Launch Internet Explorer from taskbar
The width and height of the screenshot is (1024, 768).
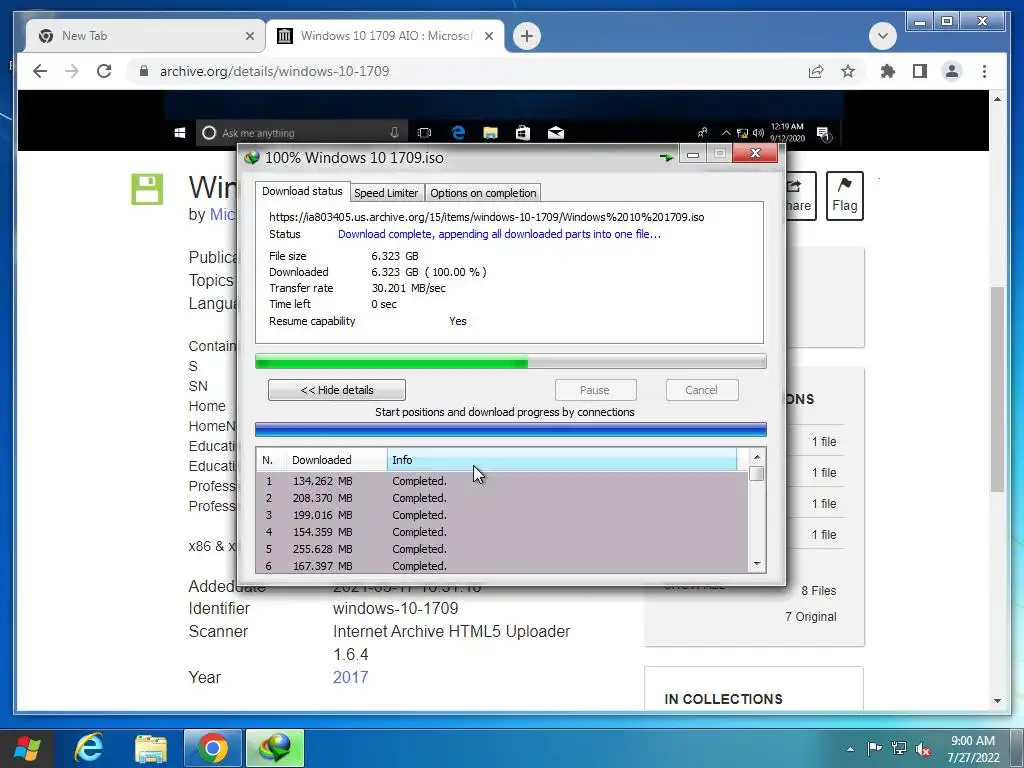point(88,748)
